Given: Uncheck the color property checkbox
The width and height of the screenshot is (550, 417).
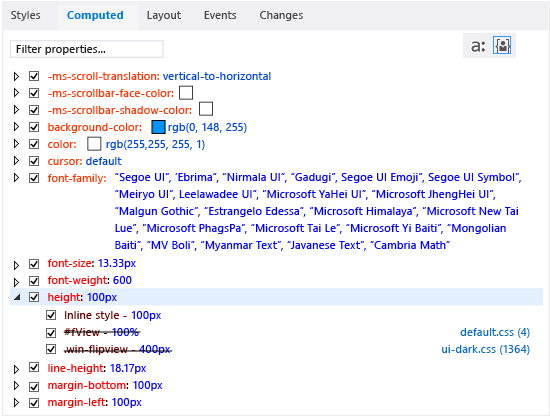Looking at the screenshot, I should [x=34, y=144].
